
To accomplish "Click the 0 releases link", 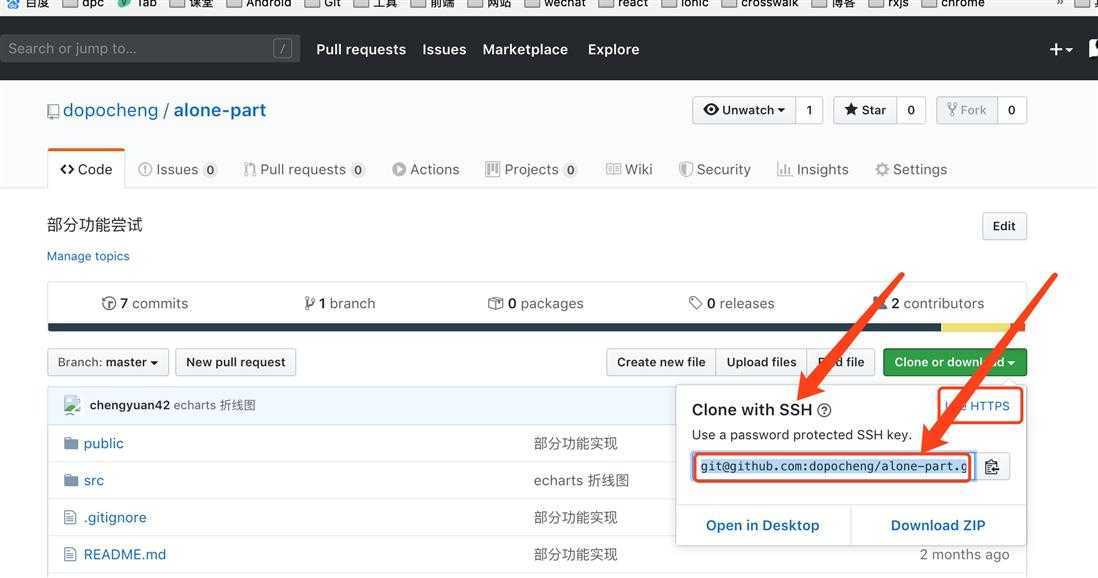I will pyautogui.click(x=731, y=303).
